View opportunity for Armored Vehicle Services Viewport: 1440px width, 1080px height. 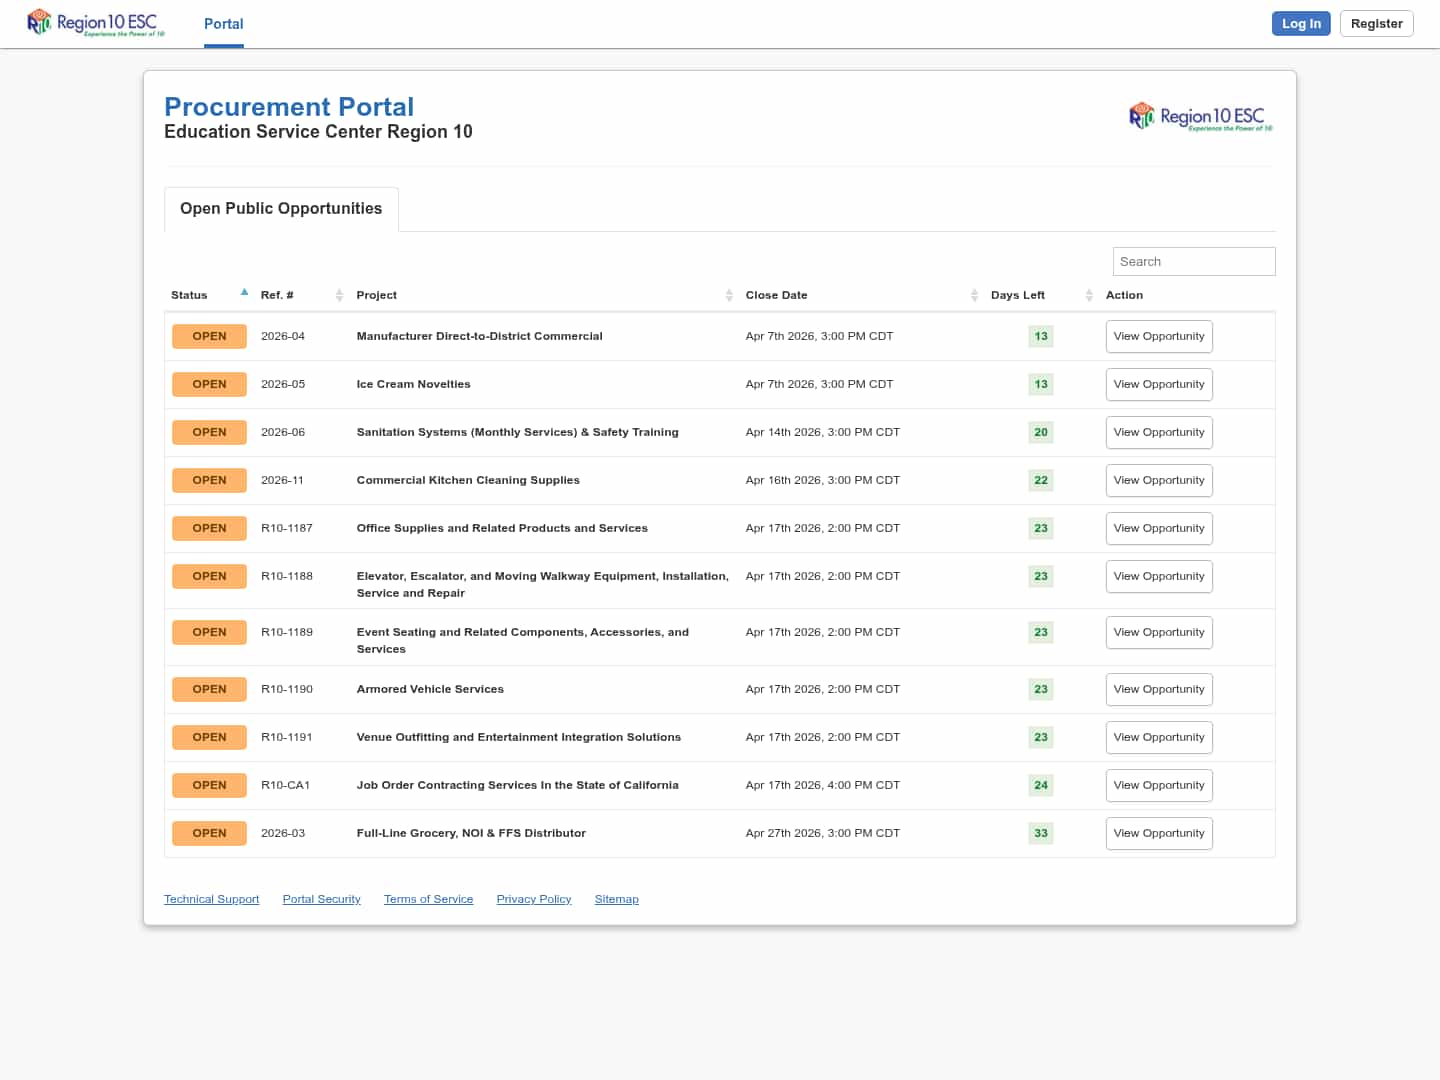1158,689
